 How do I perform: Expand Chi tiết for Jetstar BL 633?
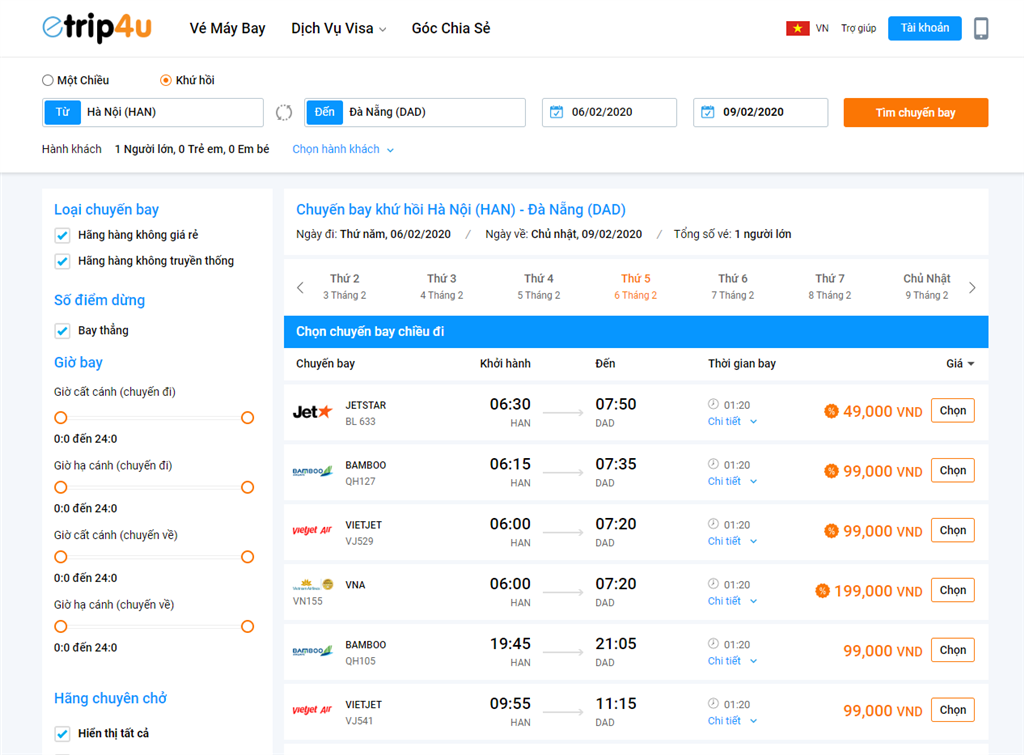pyautogui.click(x=732, y=422)
